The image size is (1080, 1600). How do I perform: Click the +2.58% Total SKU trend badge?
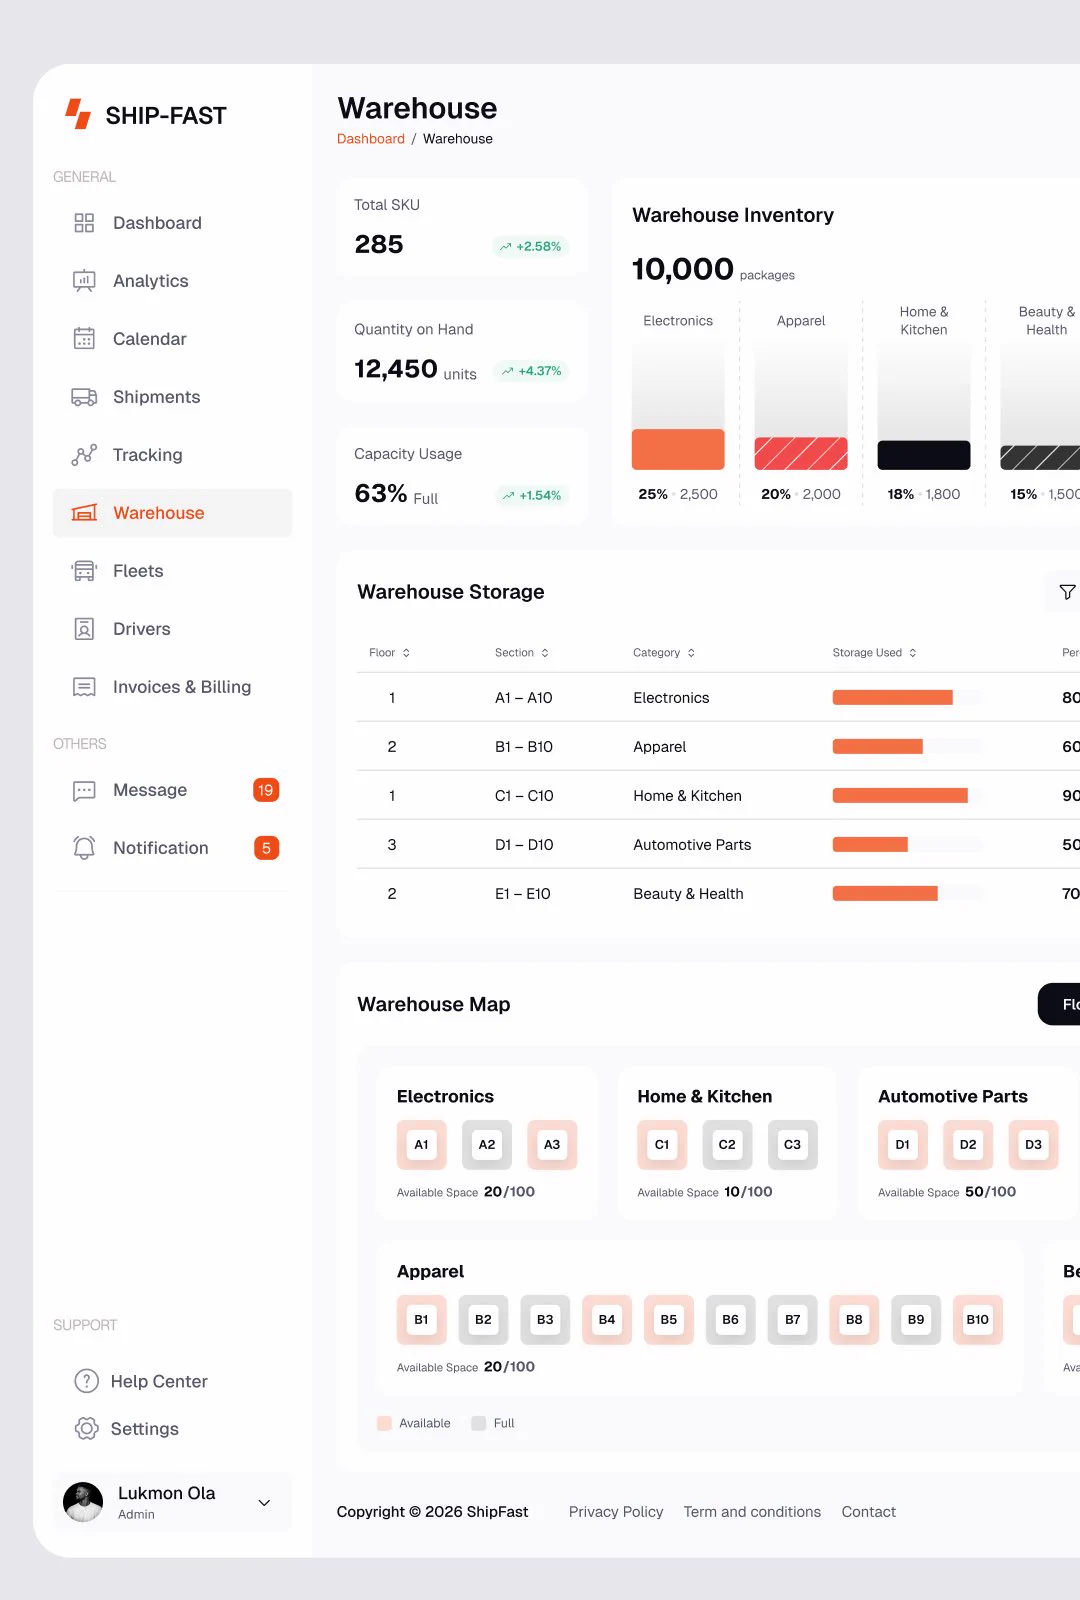[x=530, y=246]
